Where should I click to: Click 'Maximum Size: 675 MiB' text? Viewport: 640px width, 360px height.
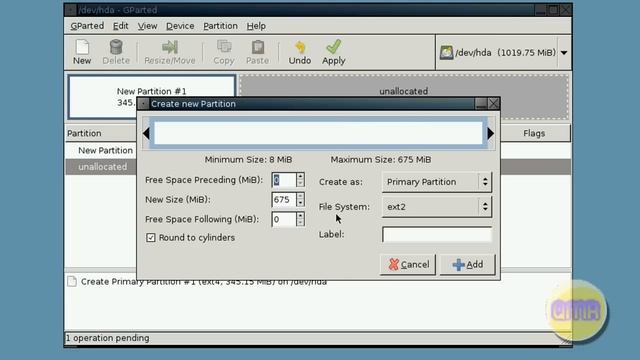pos(380,160)
